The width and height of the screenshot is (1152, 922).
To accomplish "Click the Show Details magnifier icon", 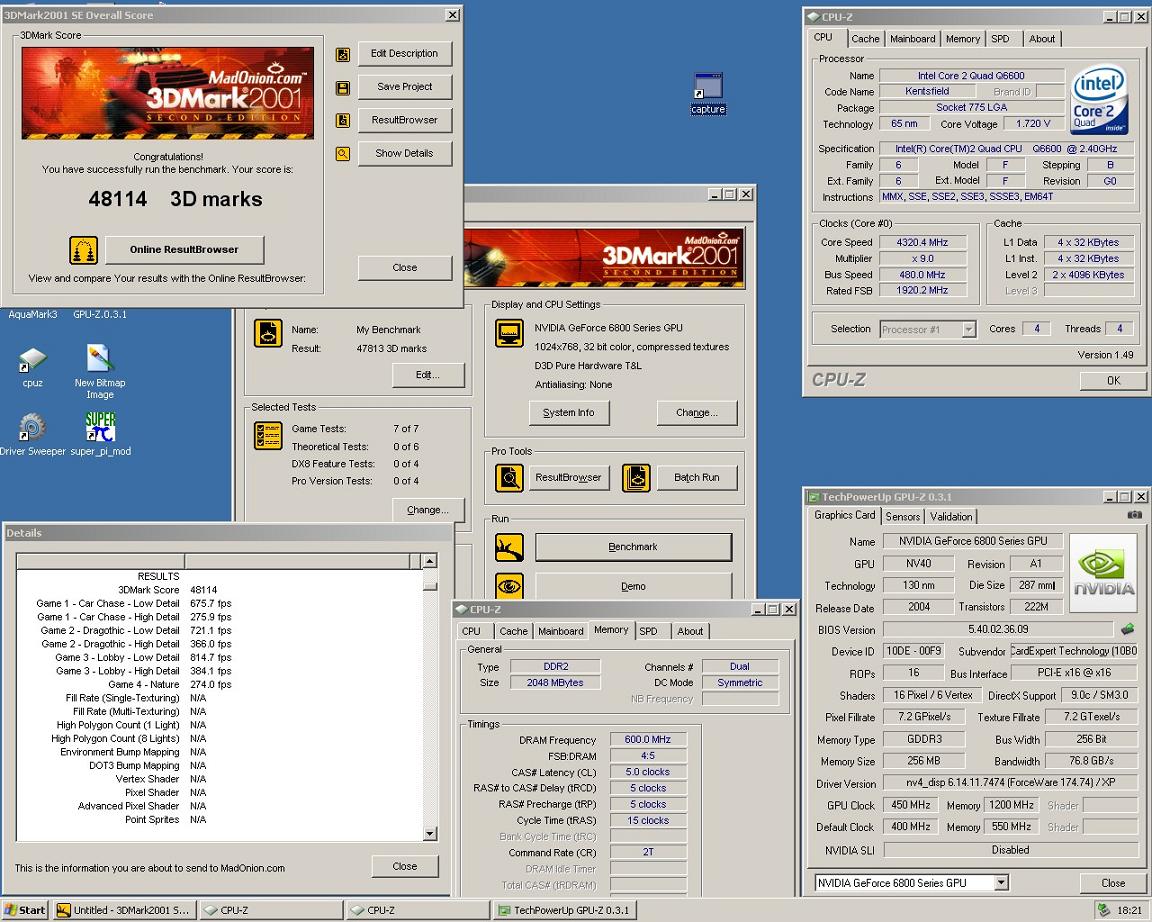I will (342, 154).
